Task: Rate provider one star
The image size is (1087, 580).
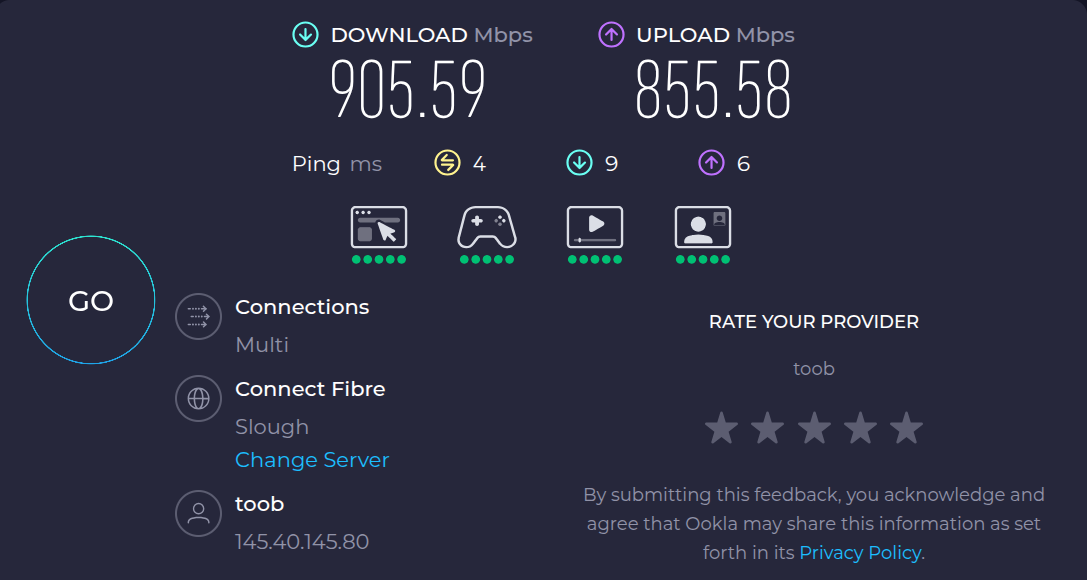Action: [721, 428]
